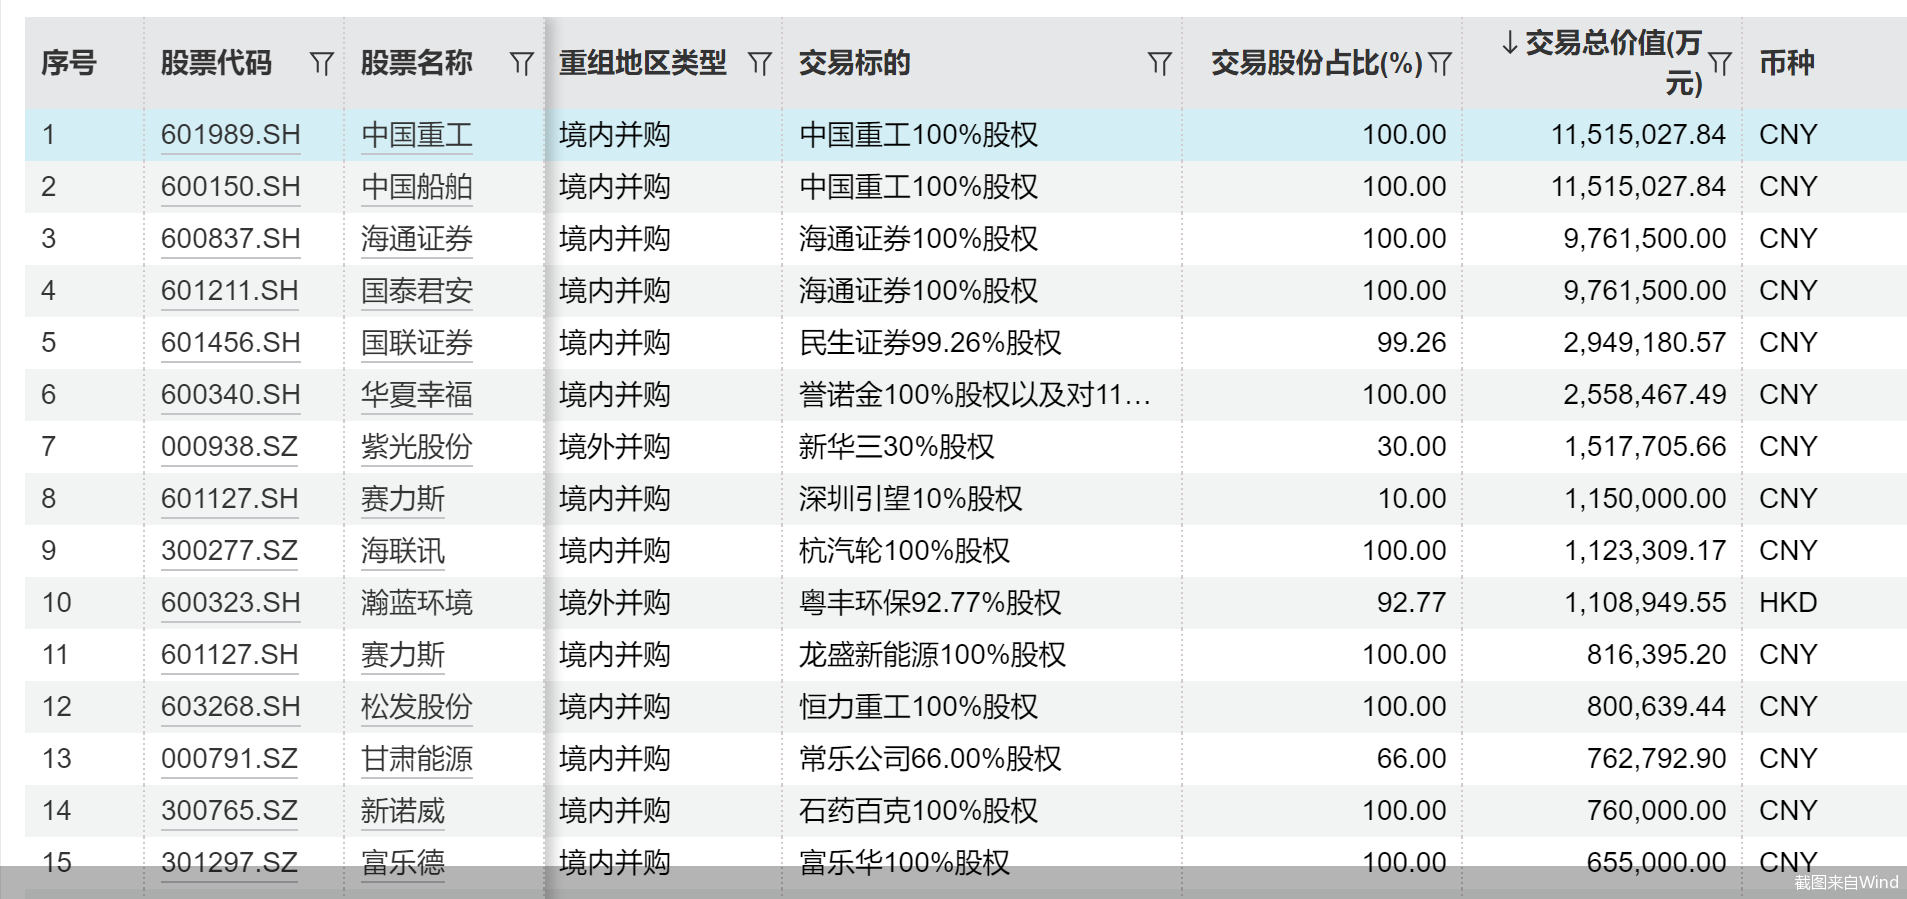This screenshot has width=1907, height=899.
Task: Select value 800,639.44
Action: click(1657, 707)
